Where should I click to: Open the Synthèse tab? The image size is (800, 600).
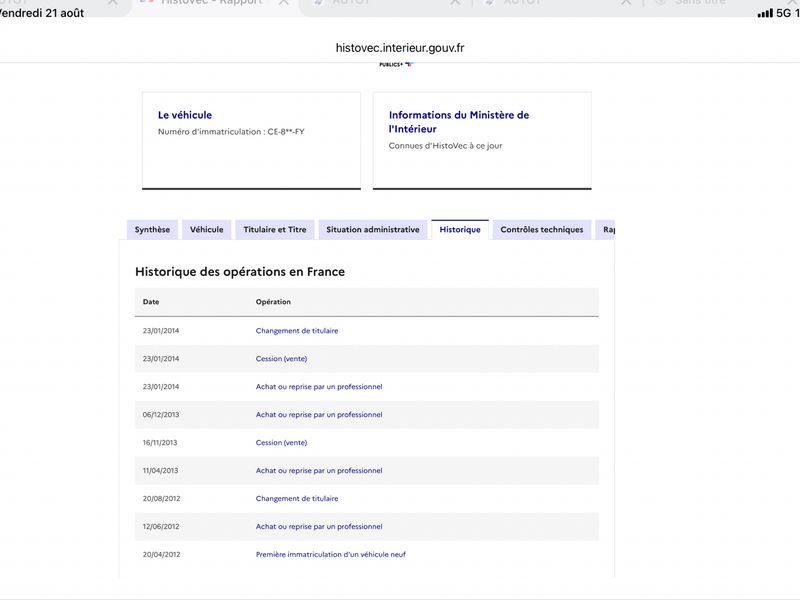click(x=152, y=230)
